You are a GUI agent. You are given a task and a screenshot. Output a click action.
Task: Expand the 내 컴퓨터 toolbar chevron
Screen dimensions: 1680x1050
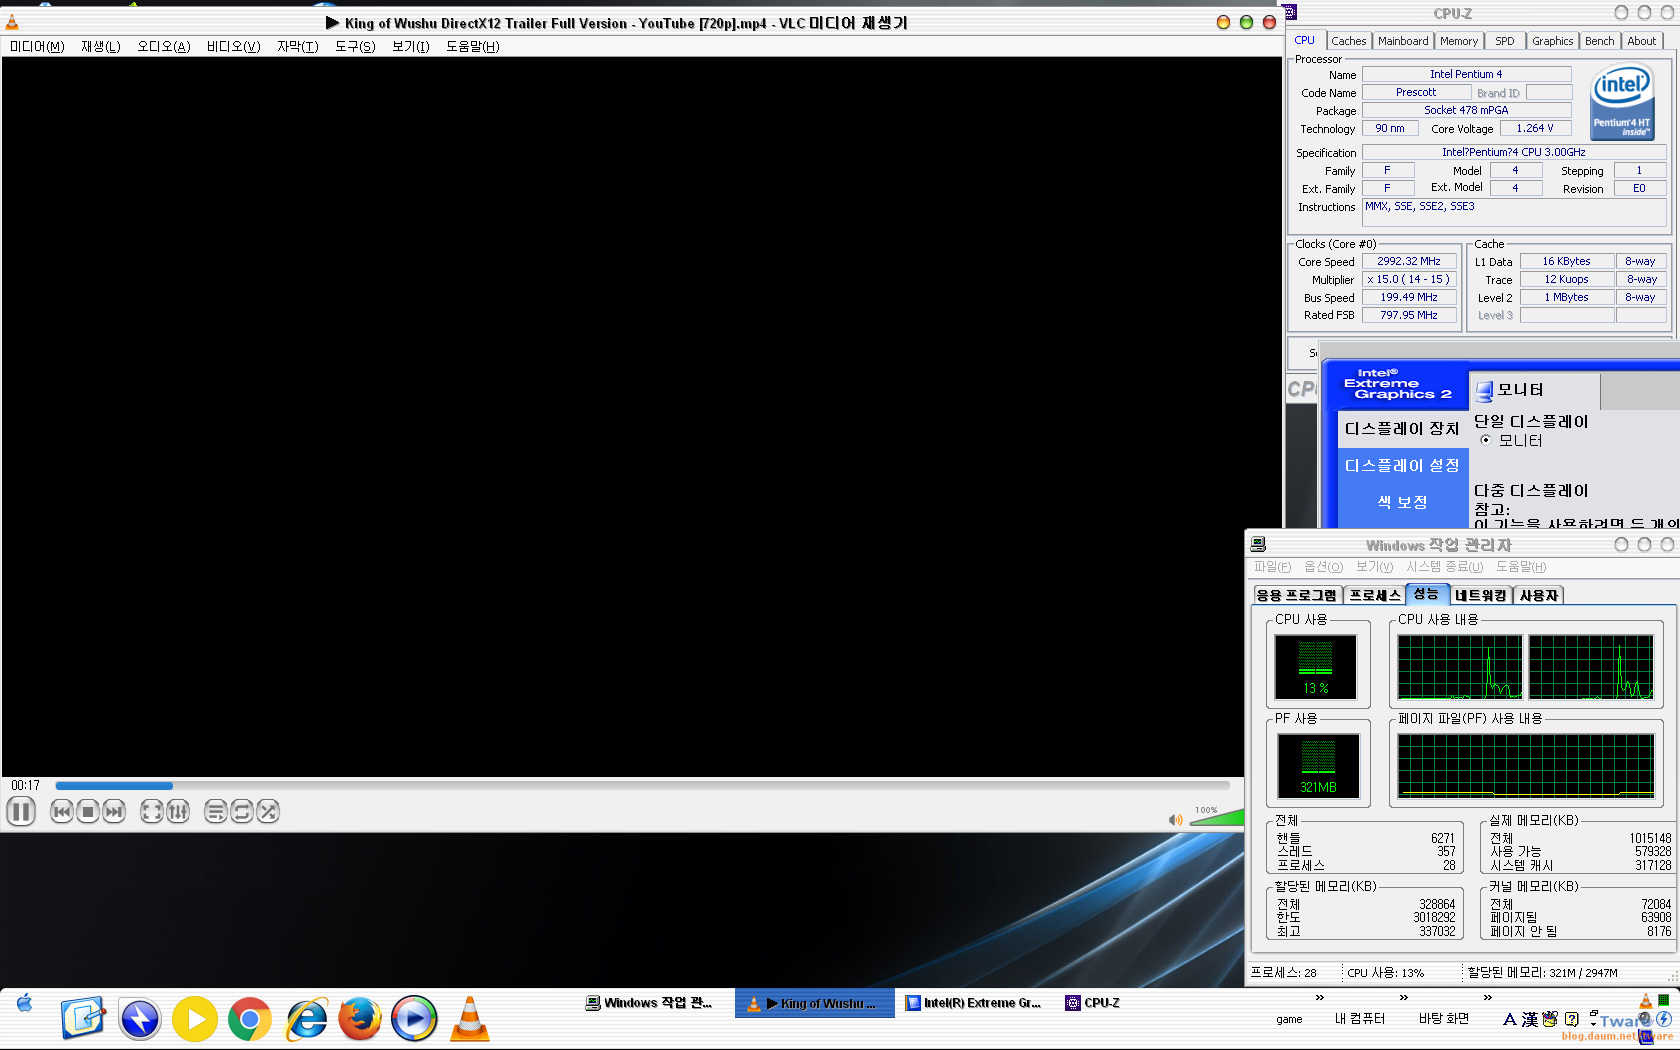(1403, 997)
